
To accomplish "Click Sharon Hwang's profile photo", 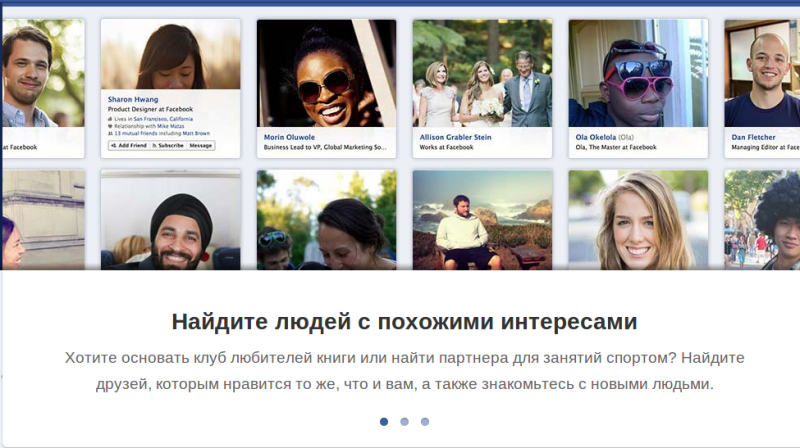I will pos(170,55).
